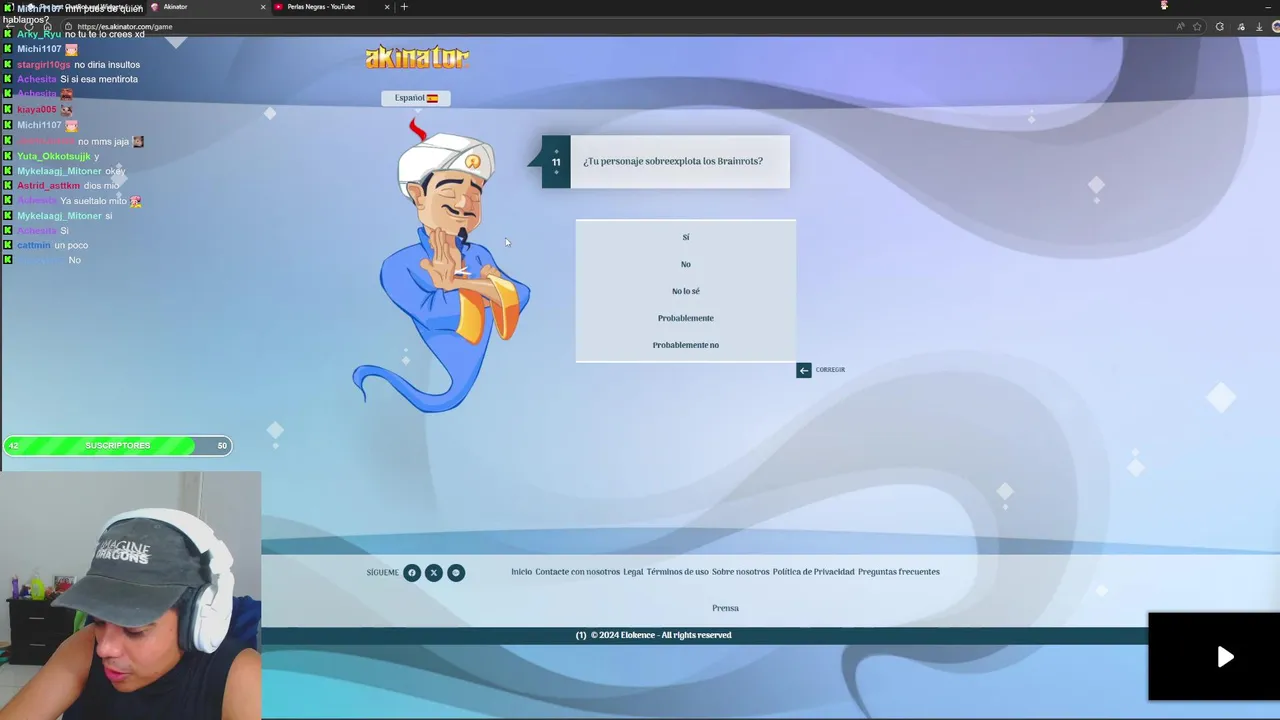
Task: Open the Español language selector
Action: 416,98
